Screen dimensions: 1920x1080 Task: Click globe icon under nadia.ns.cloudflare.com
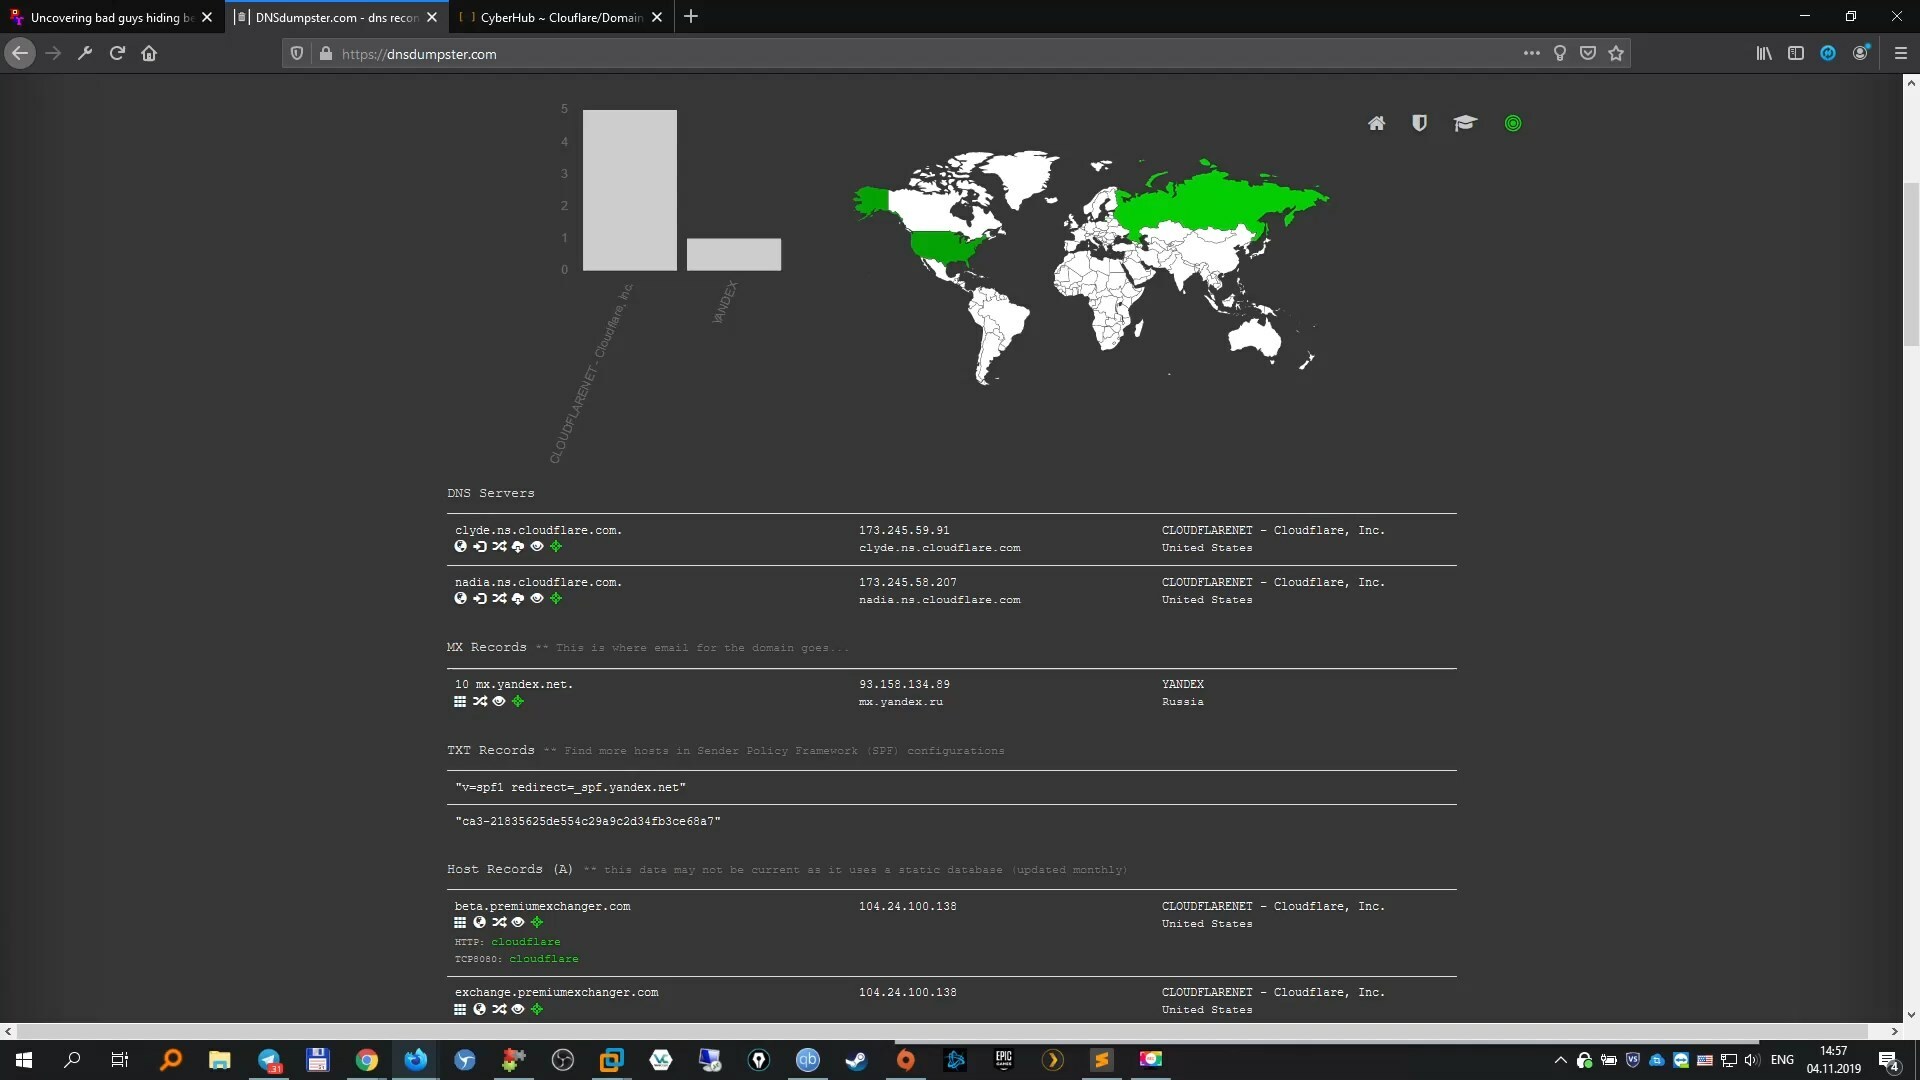tap(460, 598)
